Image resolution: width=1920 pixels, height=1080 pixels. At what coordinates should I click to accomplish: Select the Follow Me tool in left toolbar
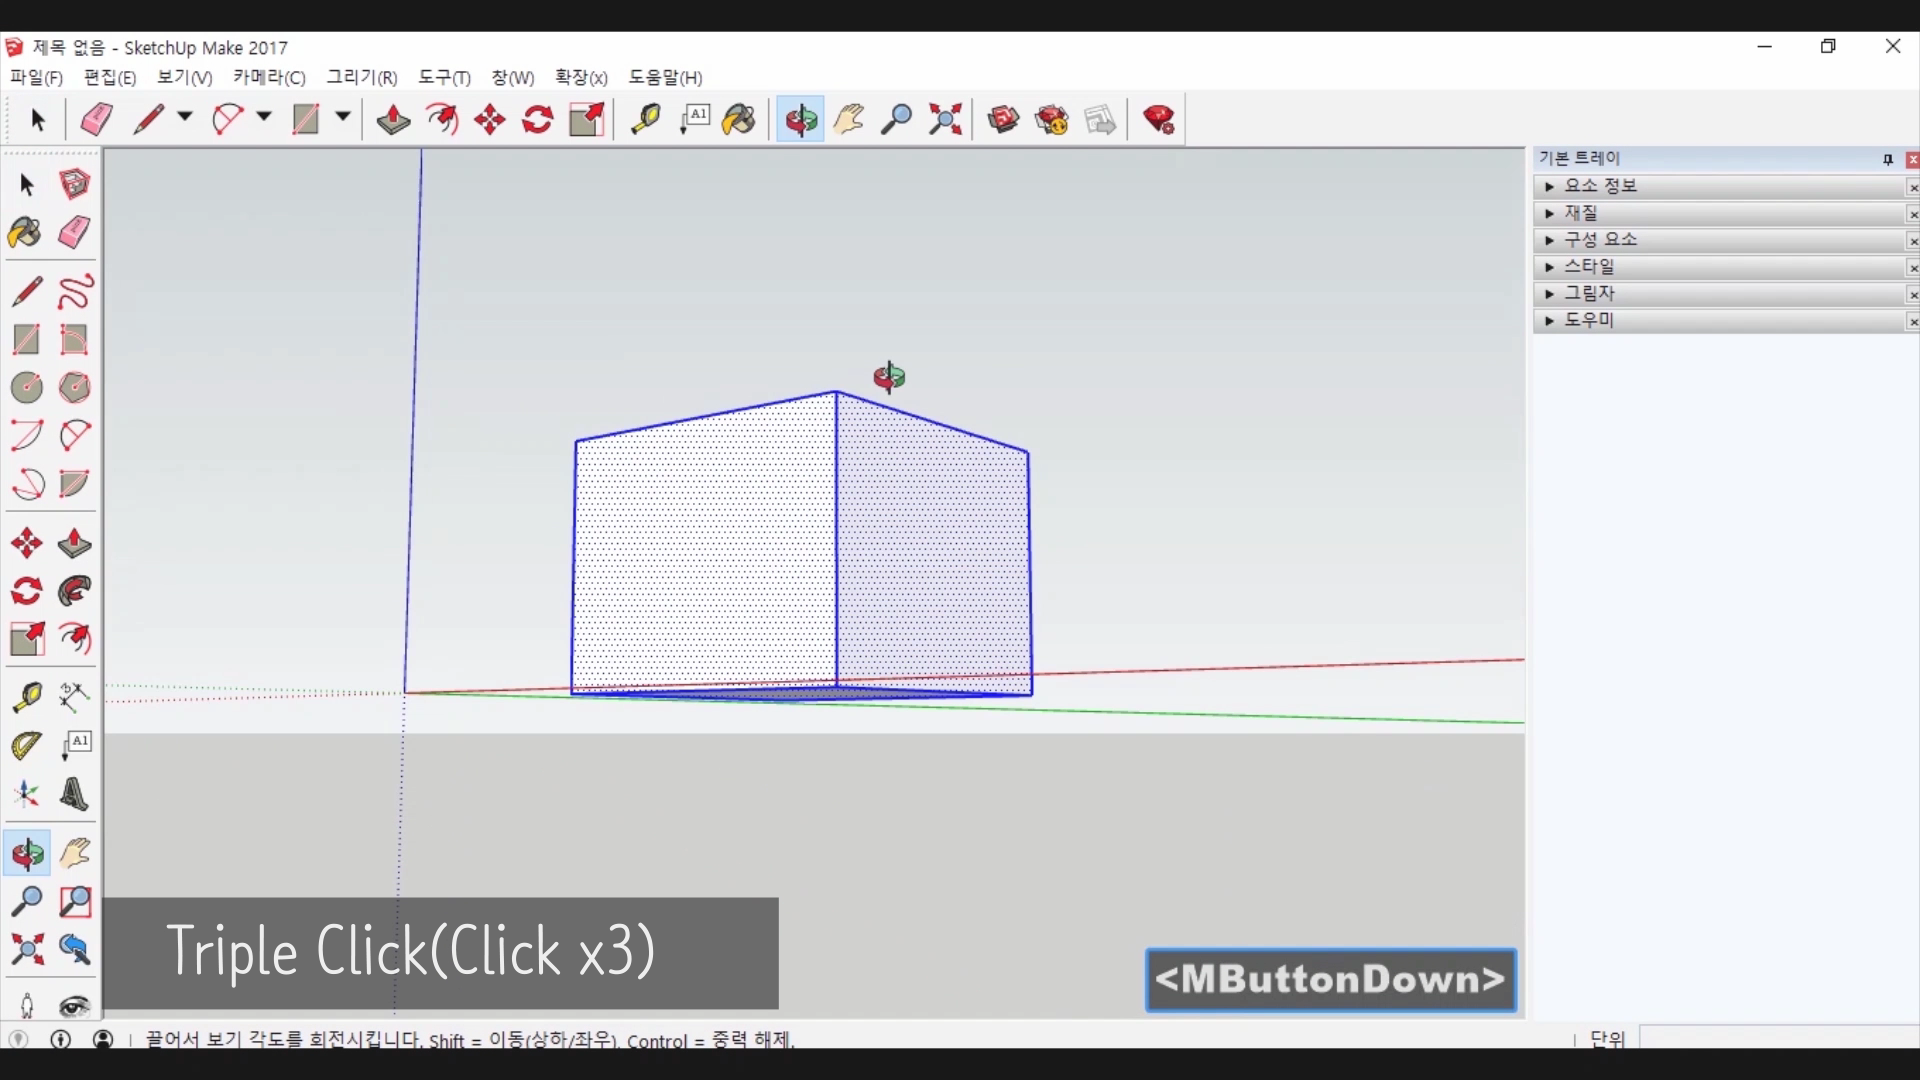(x=75, y=591)
